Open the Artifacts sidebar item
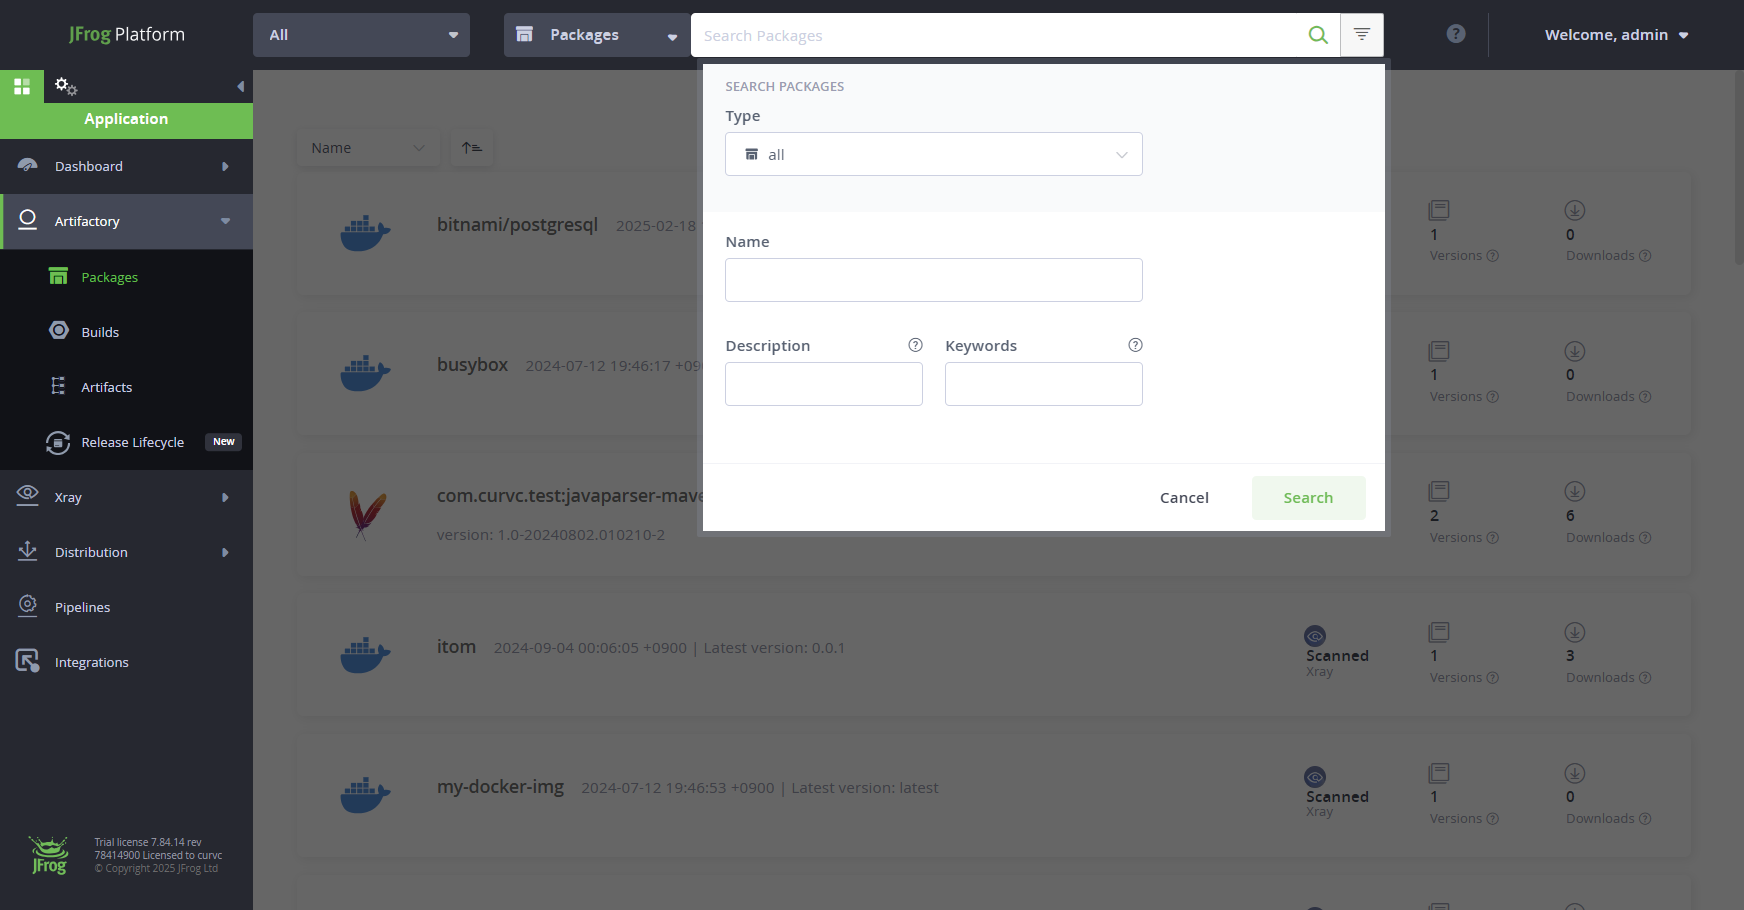Viewport: 1744px width, 910px height. pos(126,387)
